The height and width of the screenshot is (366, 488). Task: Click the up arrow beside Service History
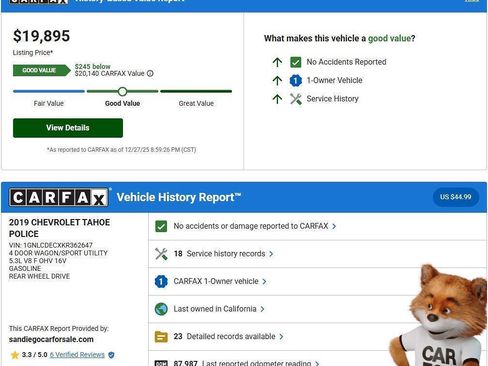[277, 99]
